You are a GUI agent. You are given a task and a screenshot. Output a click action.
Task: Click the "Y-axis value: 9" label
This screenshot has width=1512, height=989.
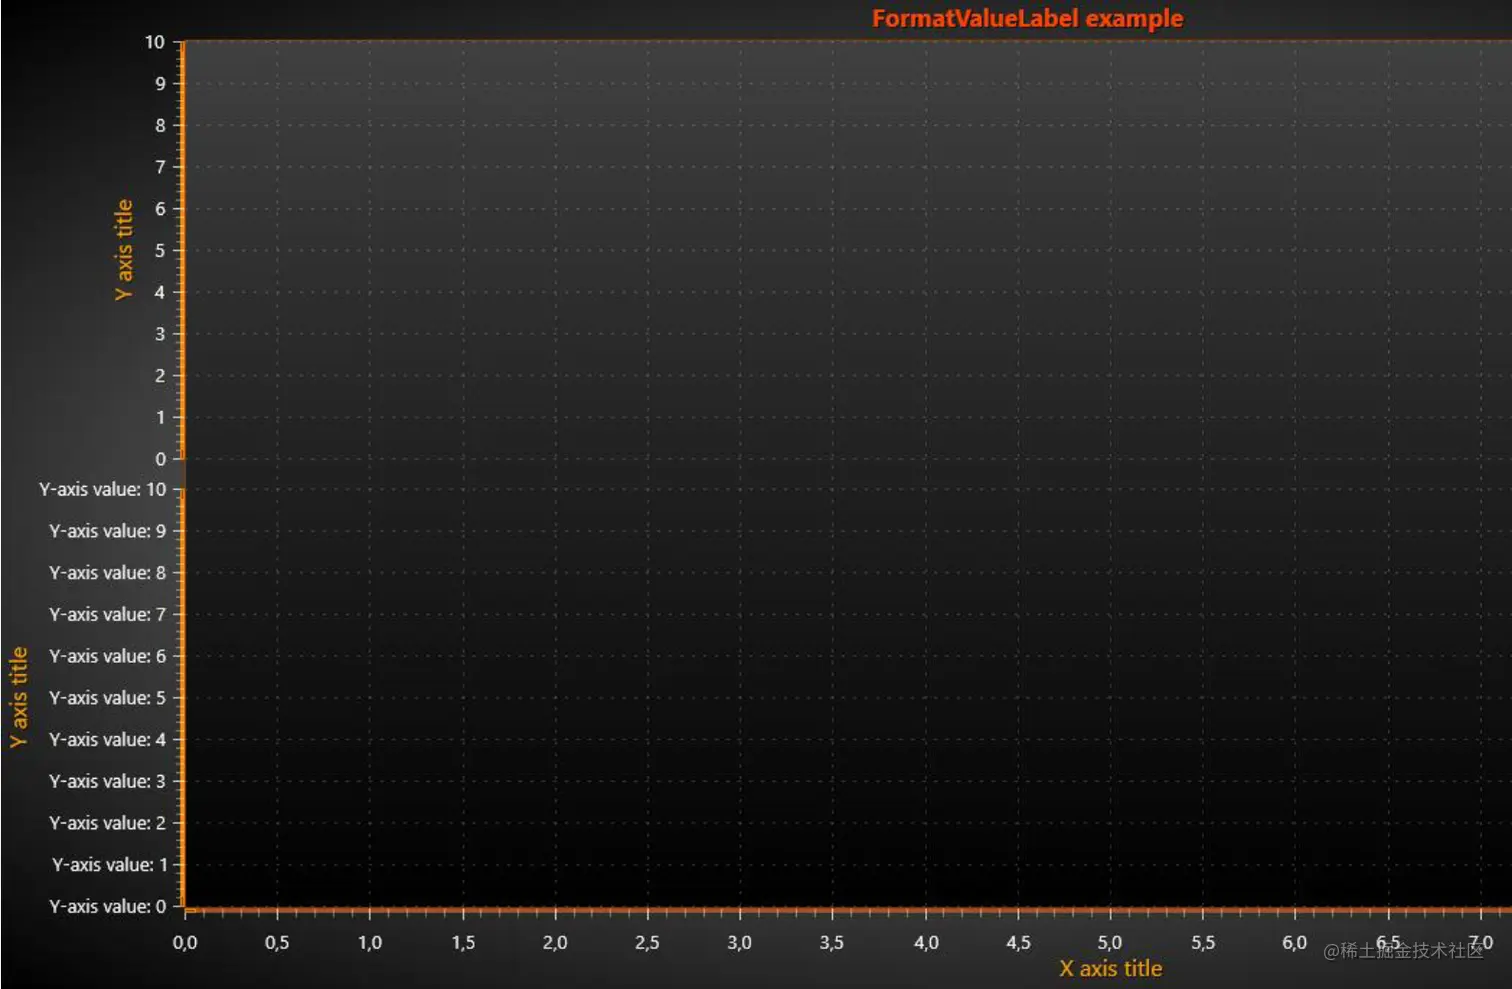pos(108,531)
